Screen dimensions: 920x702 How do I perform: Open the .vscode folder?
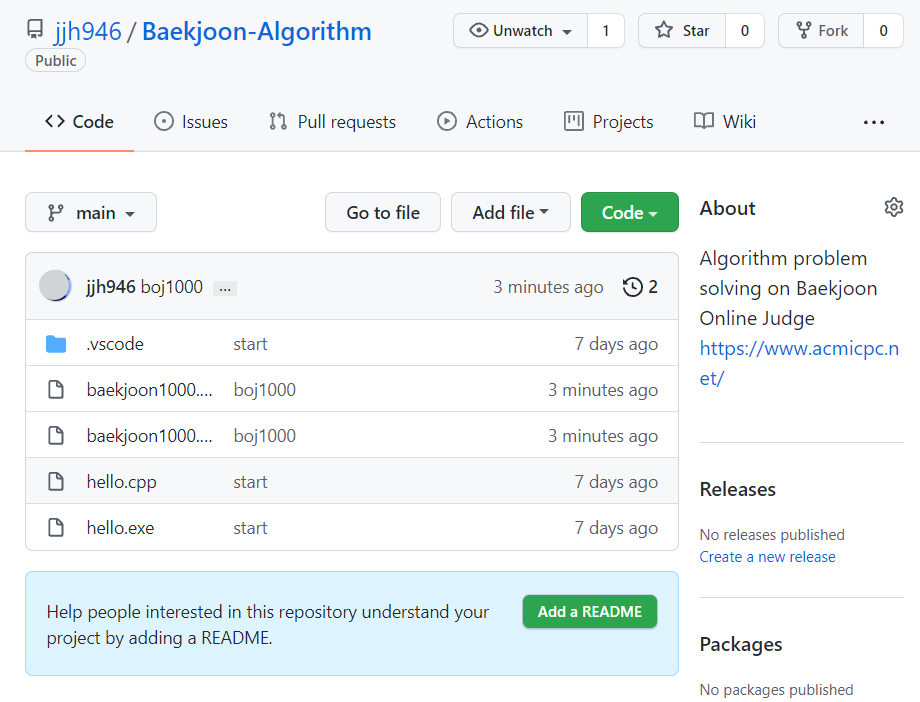(115, 344)
